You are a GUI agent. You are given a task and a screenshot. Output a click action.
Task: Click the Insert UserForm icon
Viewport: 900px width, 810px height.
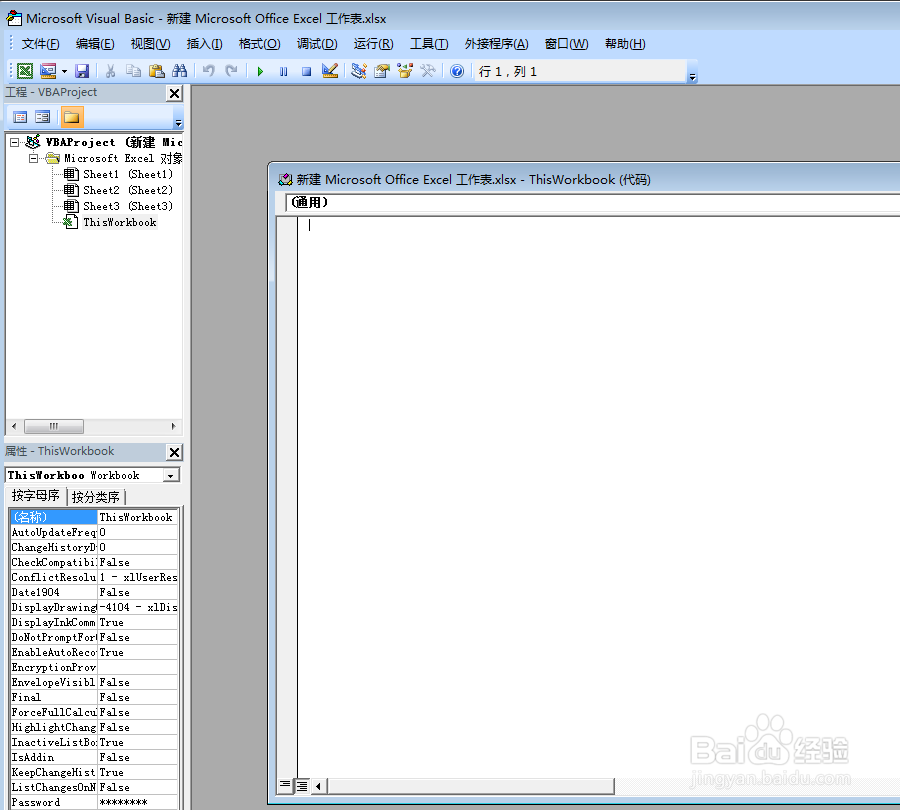pyautogui.click(x=48, y=71)
